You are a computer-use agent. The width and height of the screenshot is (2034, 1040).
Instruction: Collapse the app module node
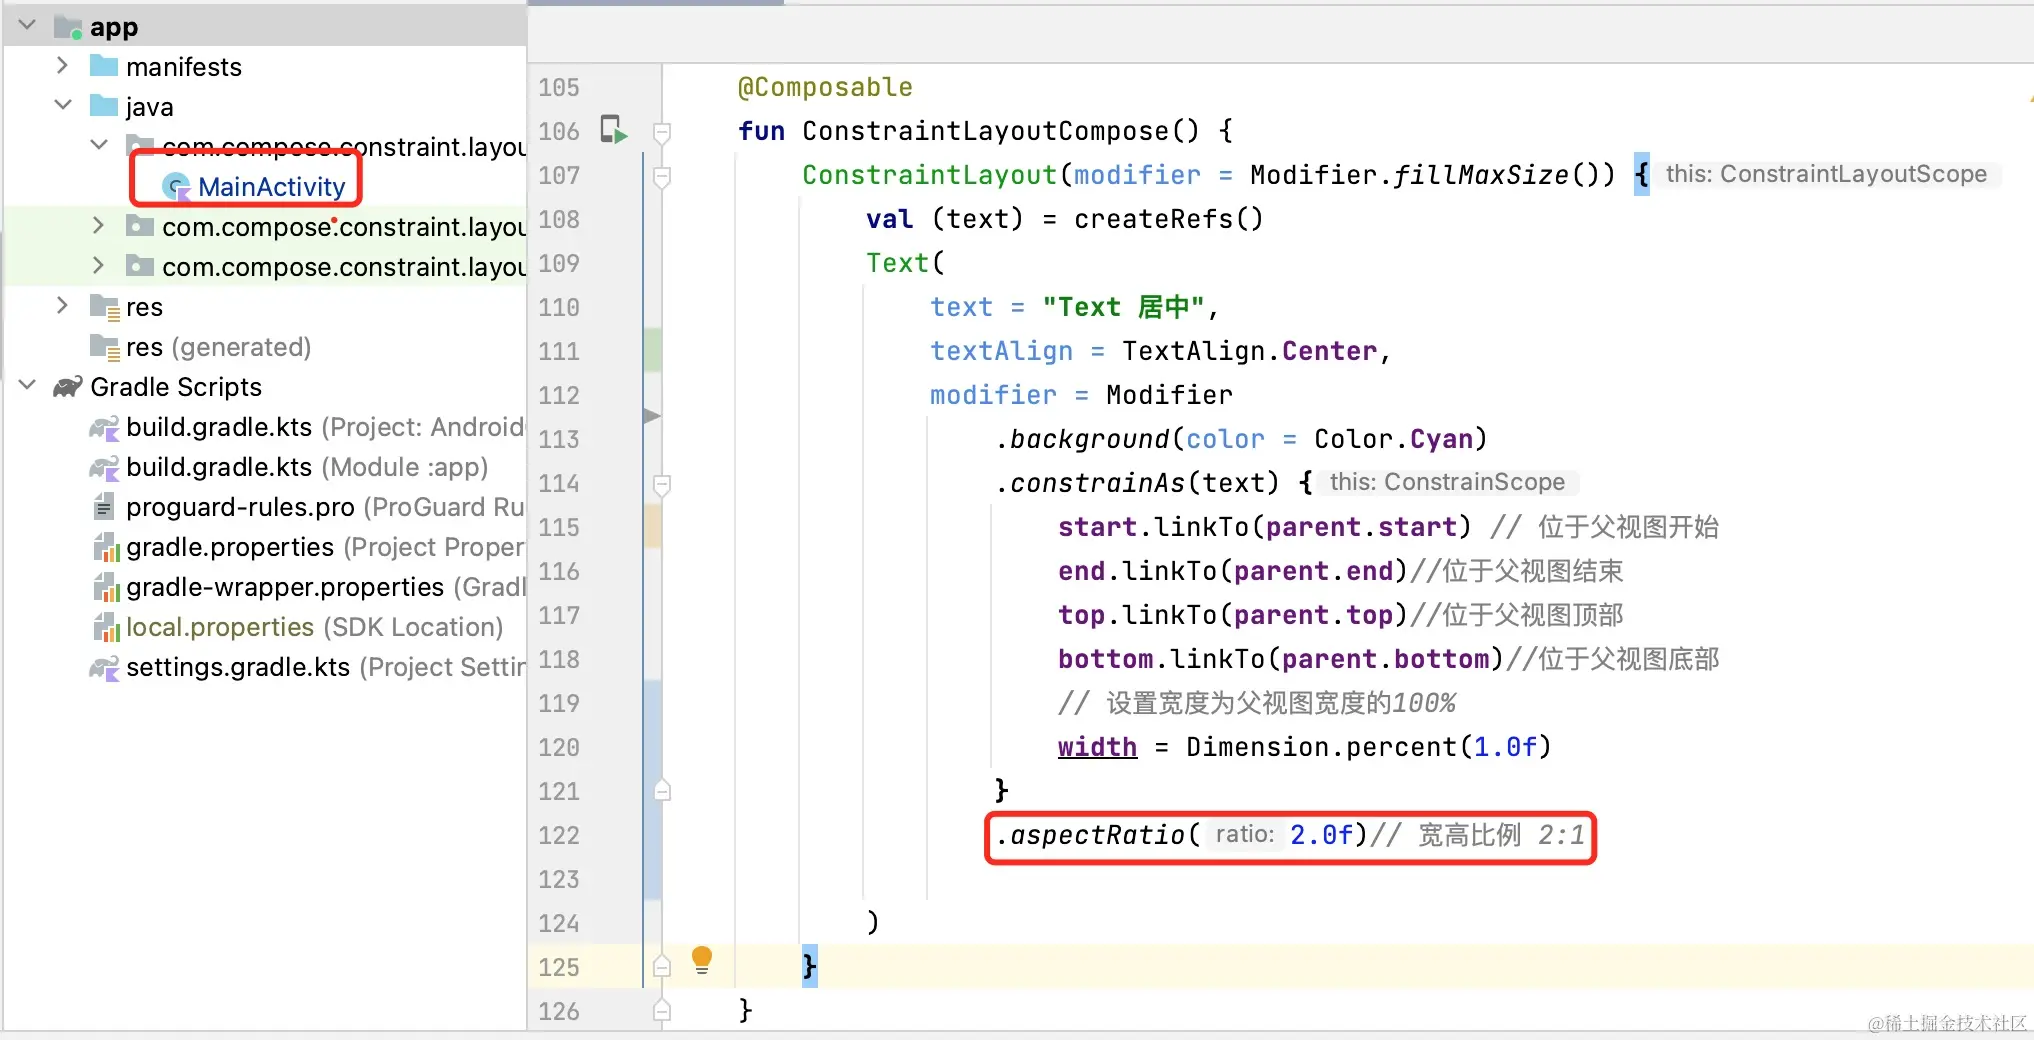pos(27,25)
